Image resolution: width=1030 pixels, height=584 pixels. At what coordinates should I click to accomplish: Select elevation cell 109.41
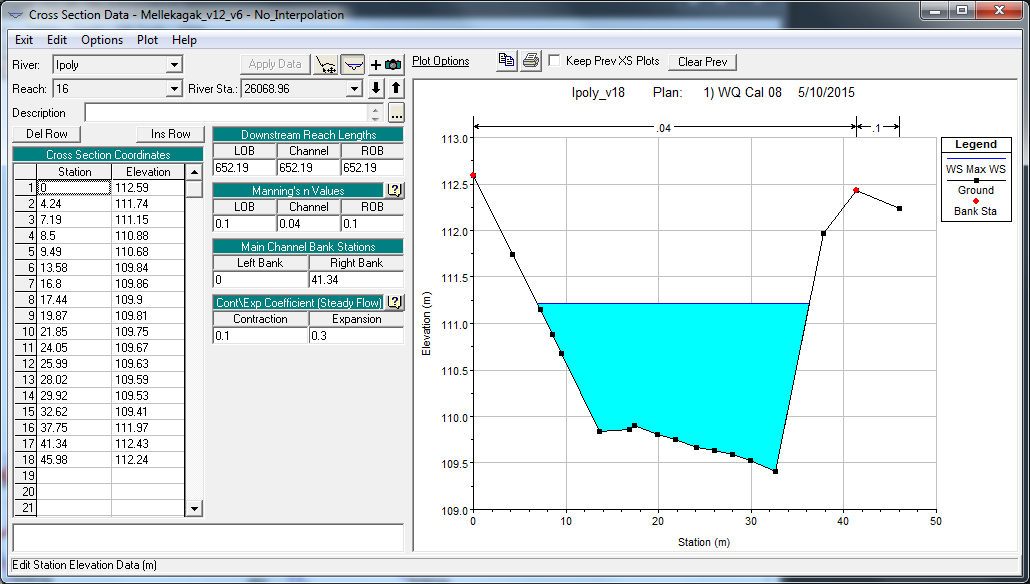(x=148, y=412)
